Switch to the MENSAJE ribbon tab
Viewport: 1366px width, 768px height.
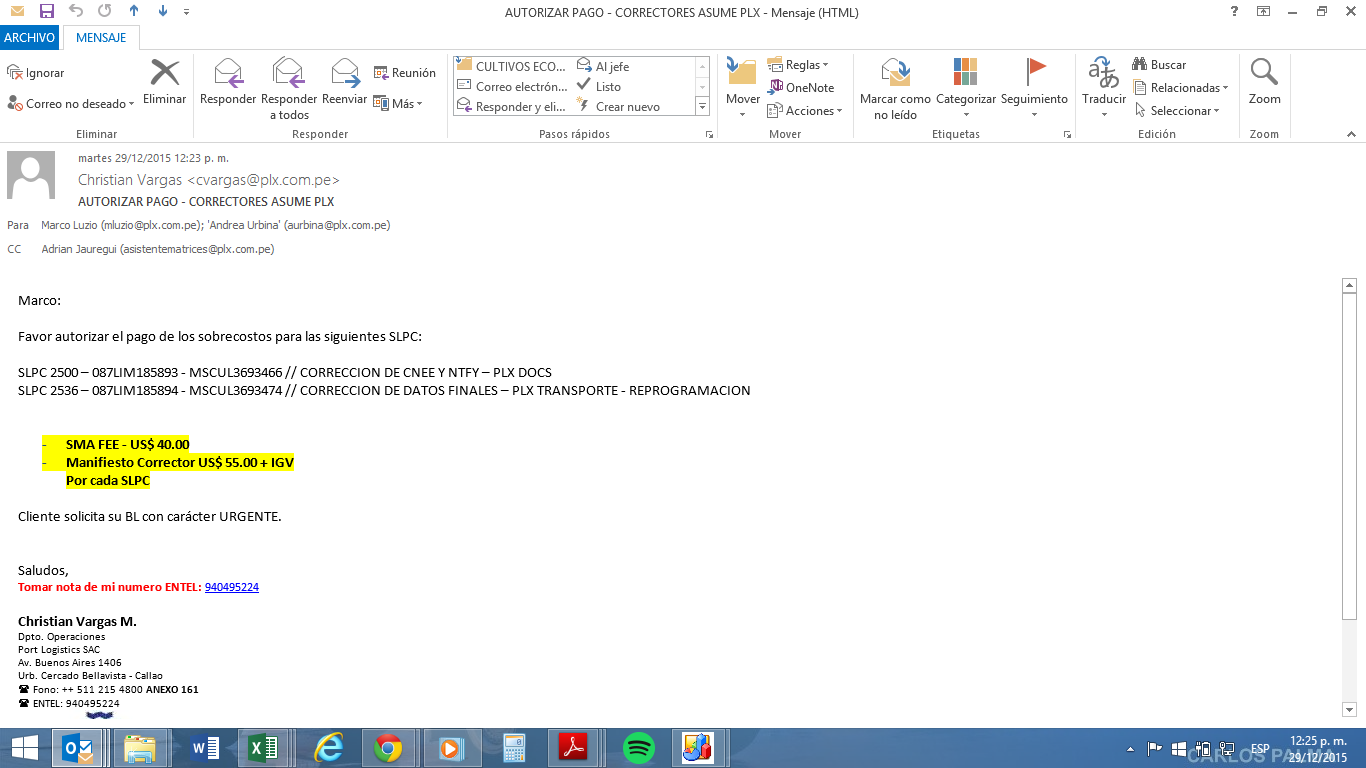[x=101, y=38]
